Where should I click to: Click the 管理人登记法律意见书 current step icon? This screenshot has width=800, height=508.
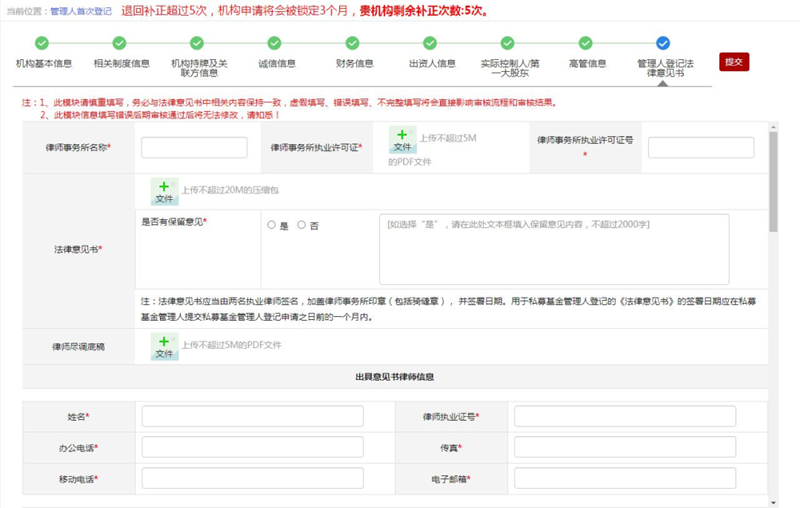663,43
